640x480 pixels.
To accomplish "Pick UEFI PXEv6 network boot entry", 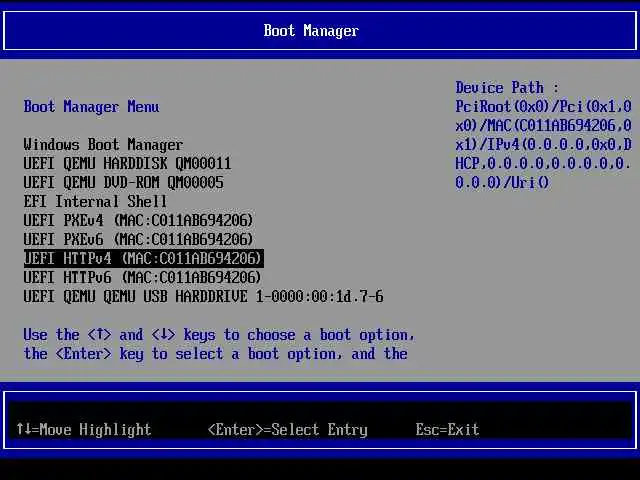I will tap(138, 239).
